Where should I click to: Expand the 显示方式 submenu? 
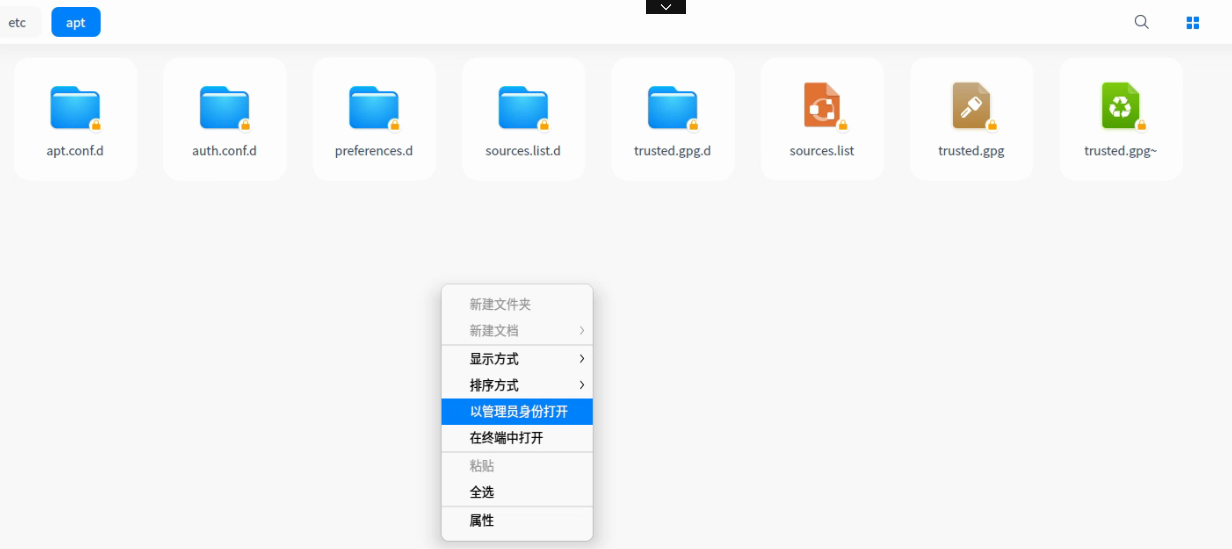pos(517,359)
